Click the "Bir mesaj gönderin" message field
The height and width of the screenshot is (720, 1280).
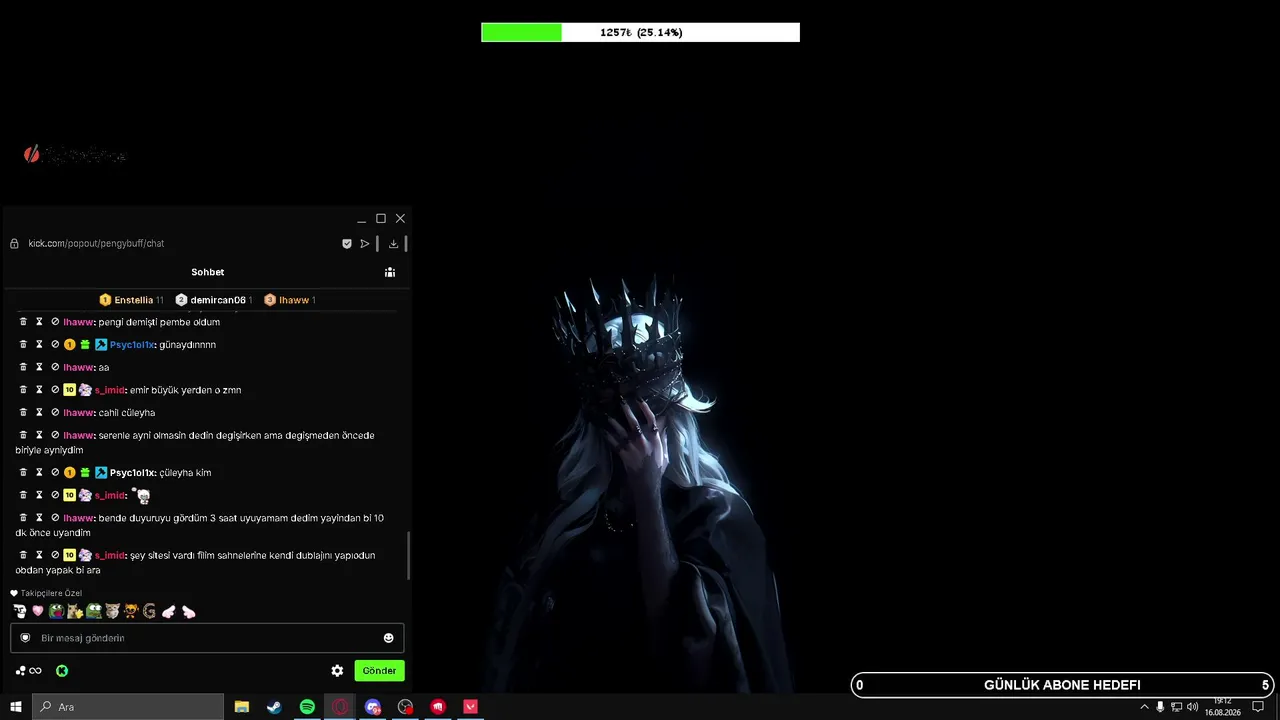pyautogui.click(x=207, y=638)
